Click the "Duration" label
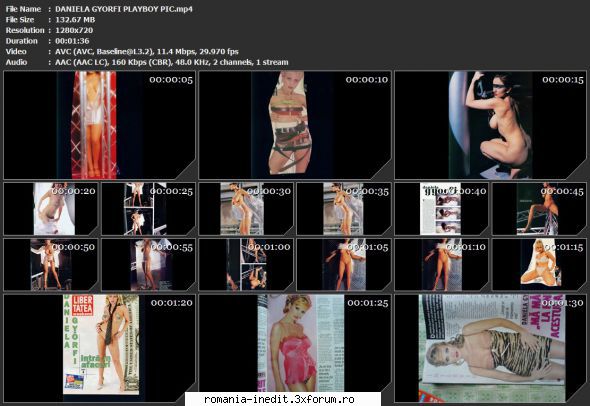Image resolution: width=590 pixels, height=406 pixels. [21, 41]
